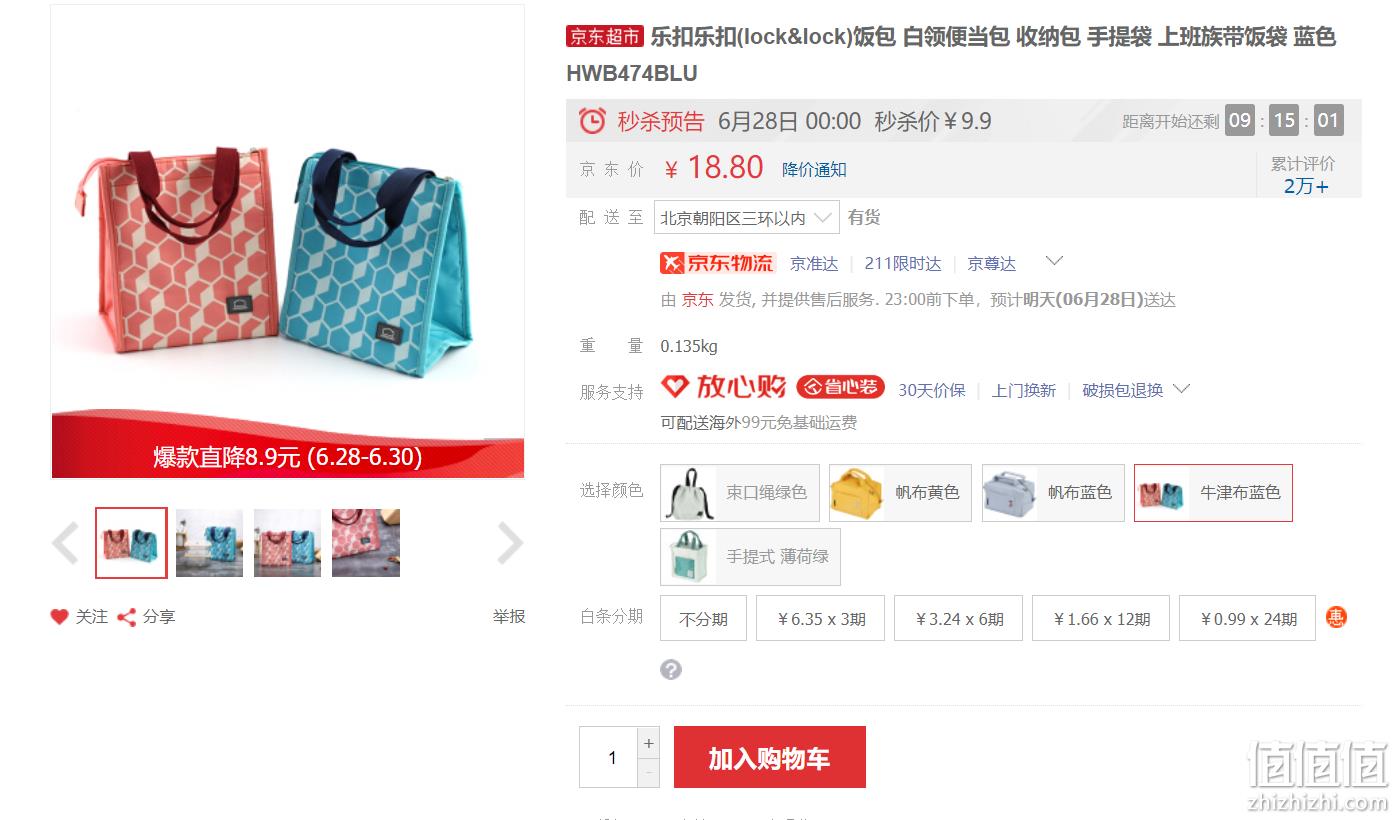Click the 秒杀预告 alarm clock icon

[x=592, y=121]
